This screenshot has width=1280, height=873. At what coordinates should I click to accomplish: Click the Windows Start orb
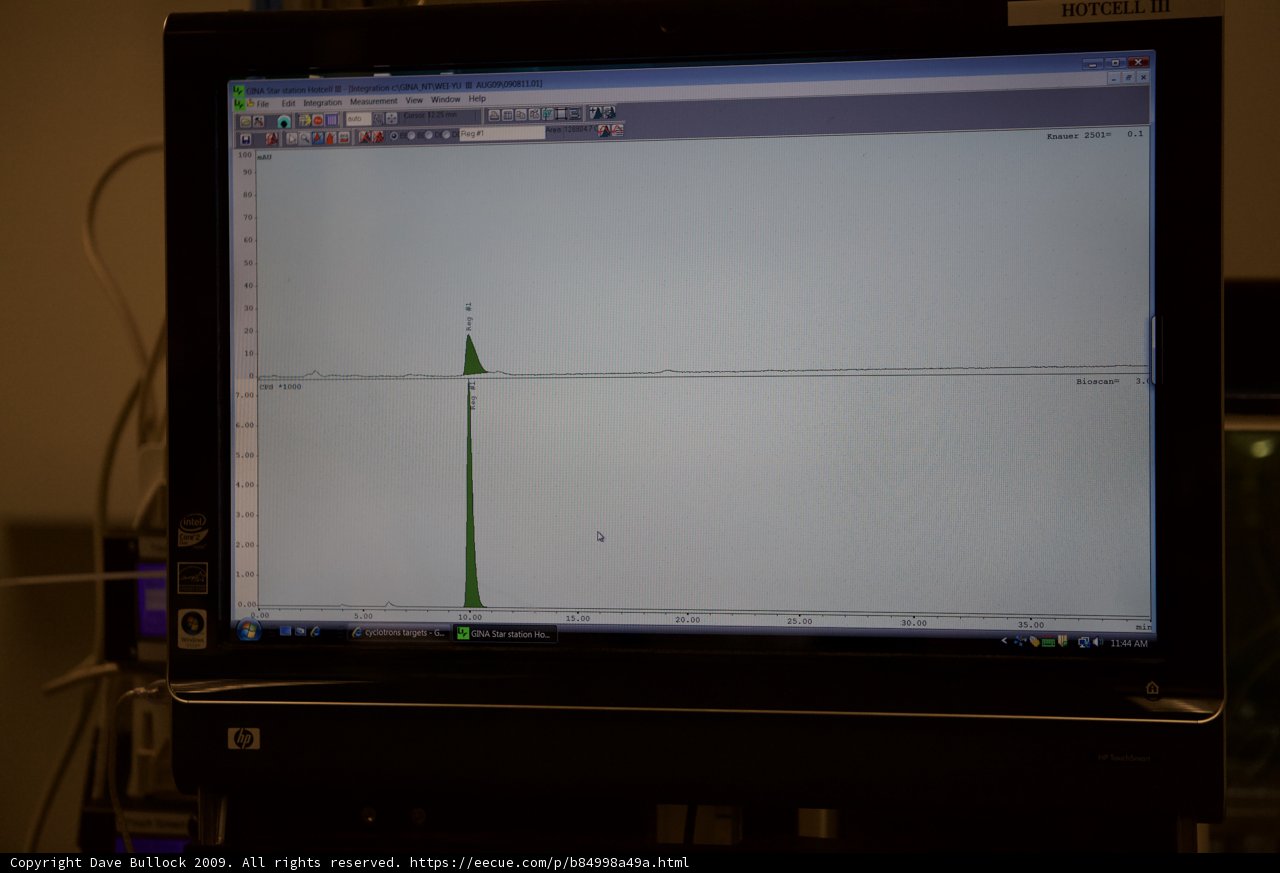point(249,631)
